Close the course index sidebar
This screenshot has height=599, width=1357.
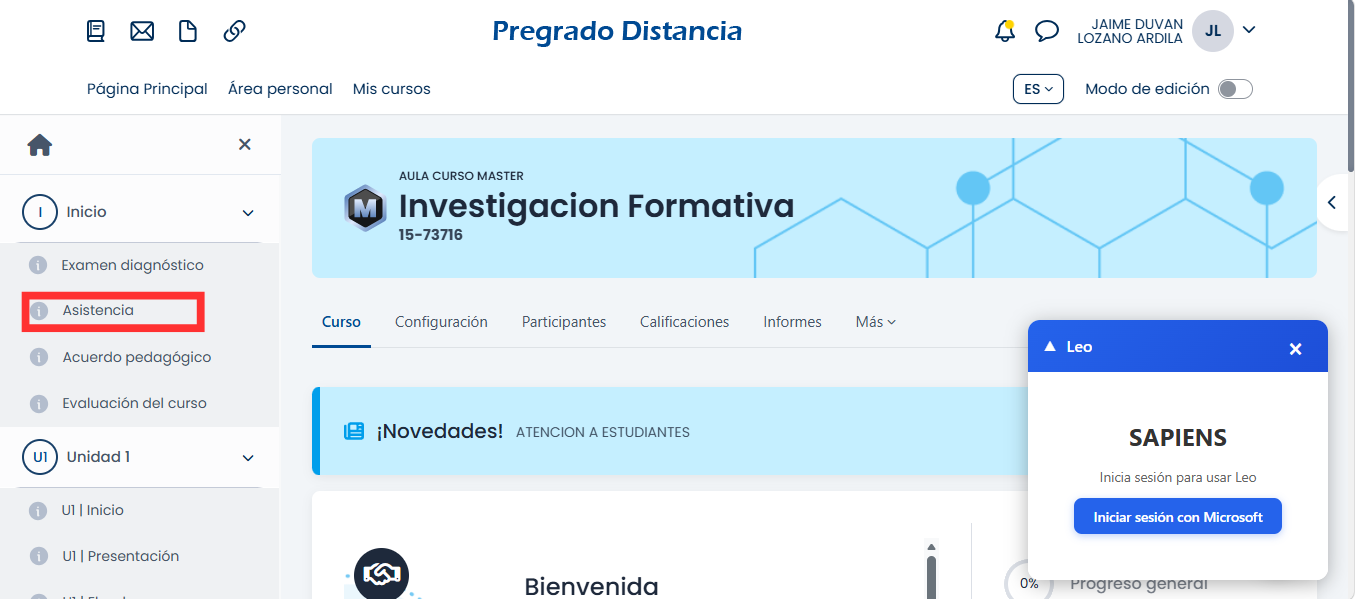(245, 145)
